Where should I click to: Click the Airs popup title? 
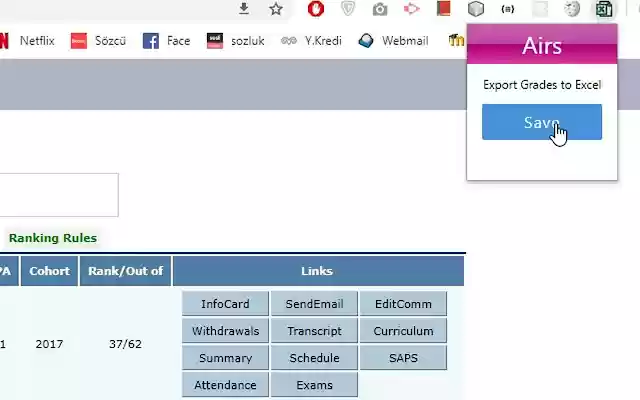(x=542, y=45)
